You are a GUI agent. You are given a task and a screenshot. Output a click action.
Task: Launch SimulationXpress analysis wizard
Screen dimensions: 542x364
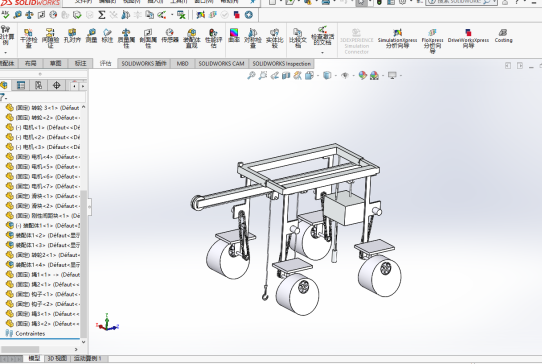tap(398, 39)
